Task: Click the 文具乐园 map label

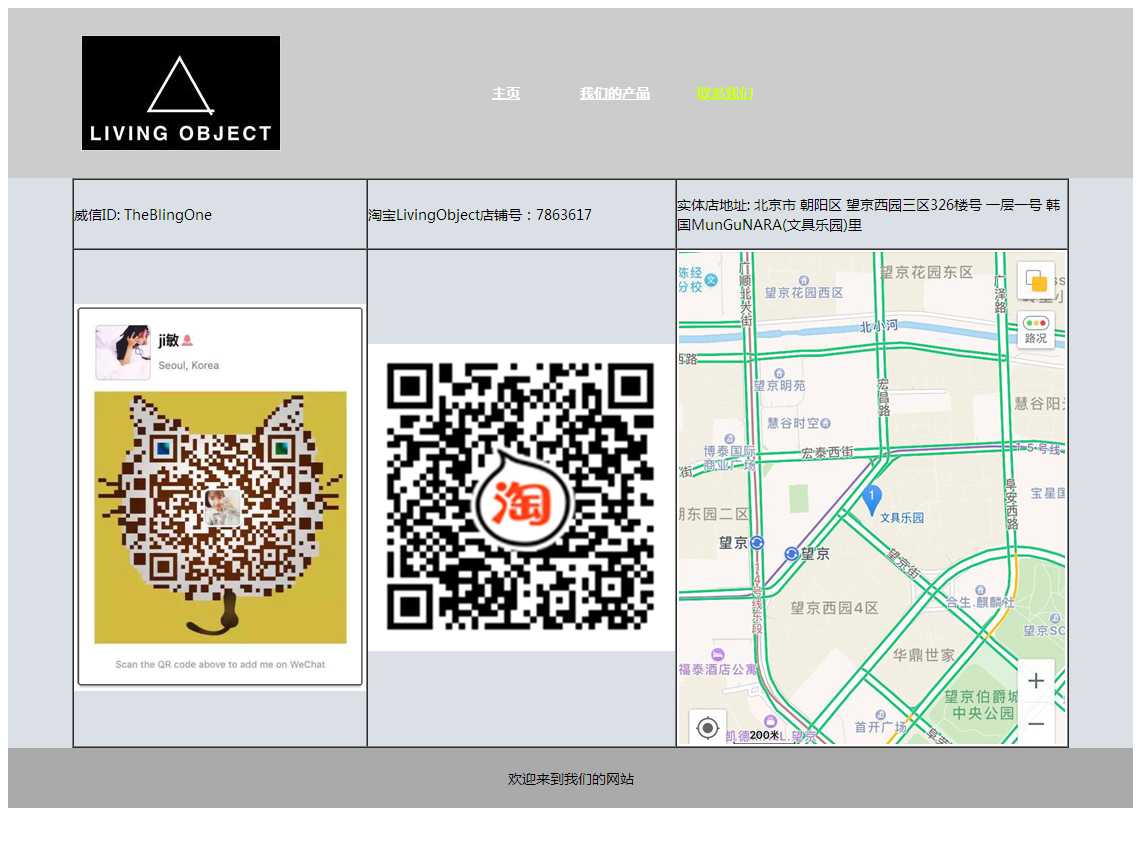Action: (902, 518)
